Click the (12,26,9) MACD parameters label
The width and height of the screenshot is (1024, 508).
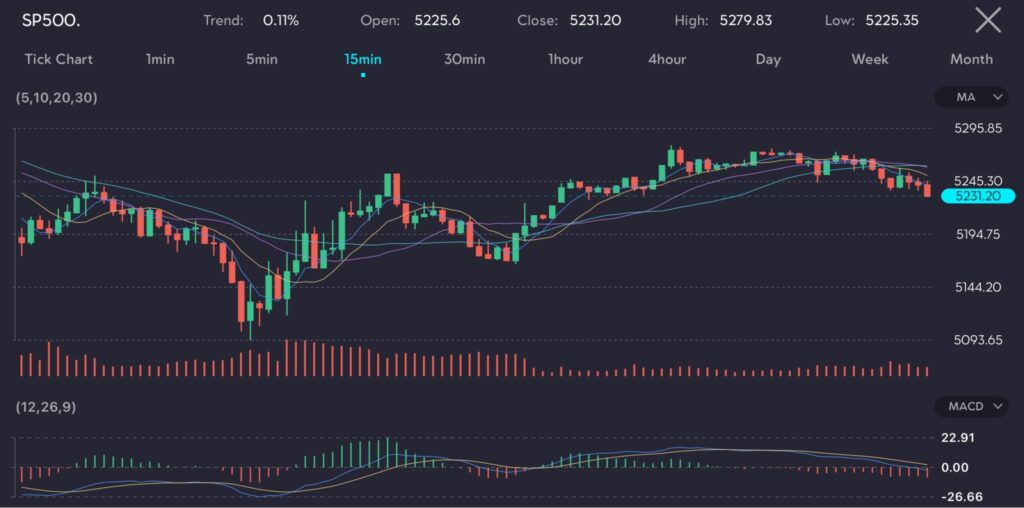coord(44,407)
